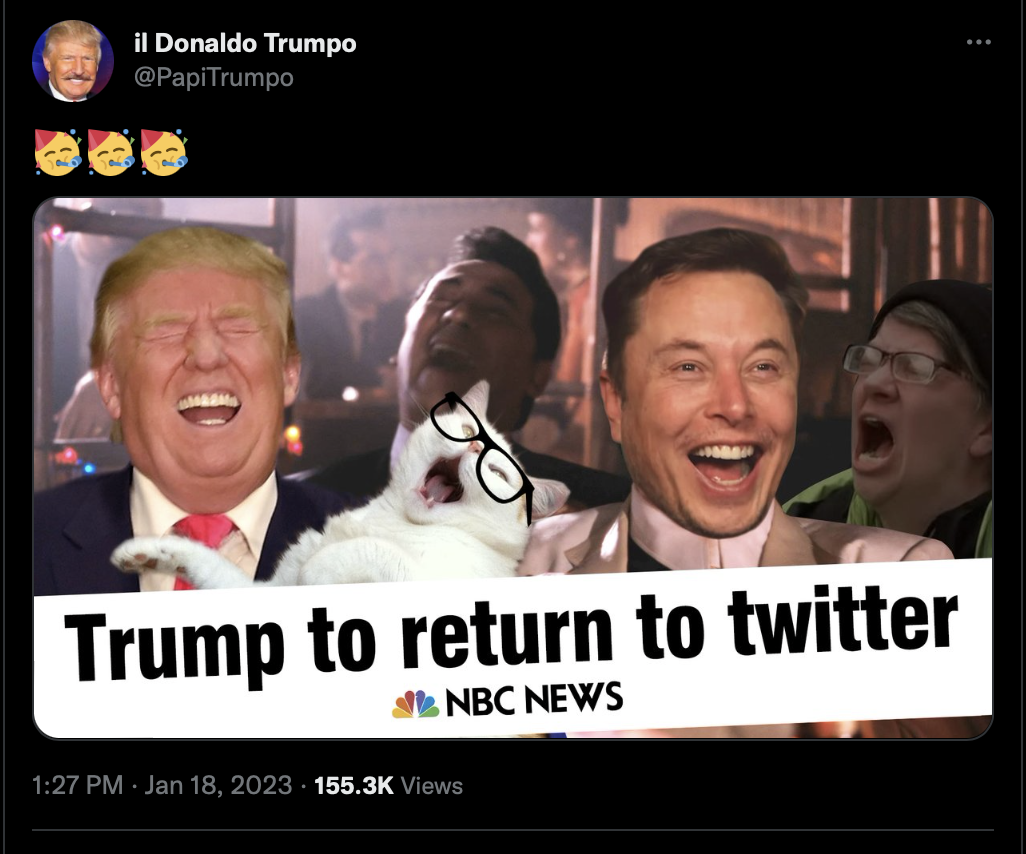The width and height of the screenshot is (1026, 854).
Task: Click the black glasses drawn on the cat
Action: 481,450
